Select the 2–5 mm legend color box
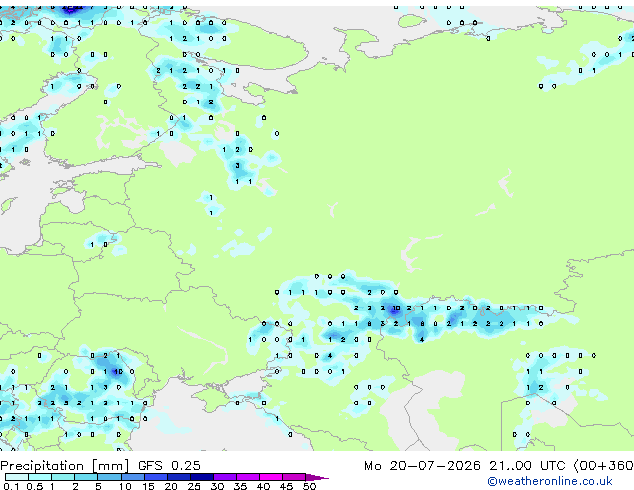 pos(86,477)
